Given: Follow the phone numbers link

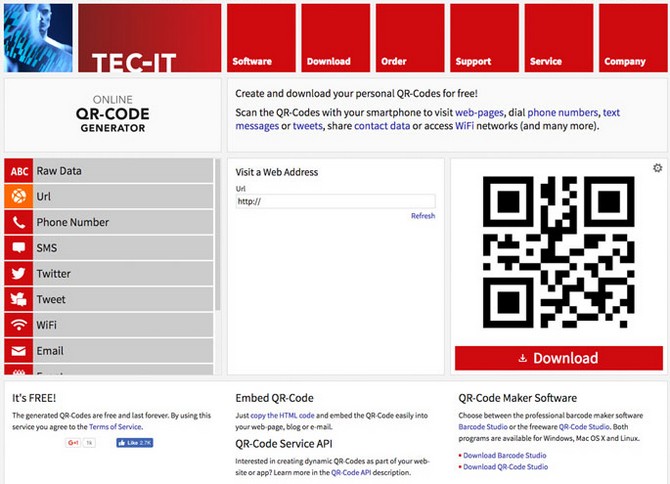Looking at the screenshot, I should coord(563,113).
